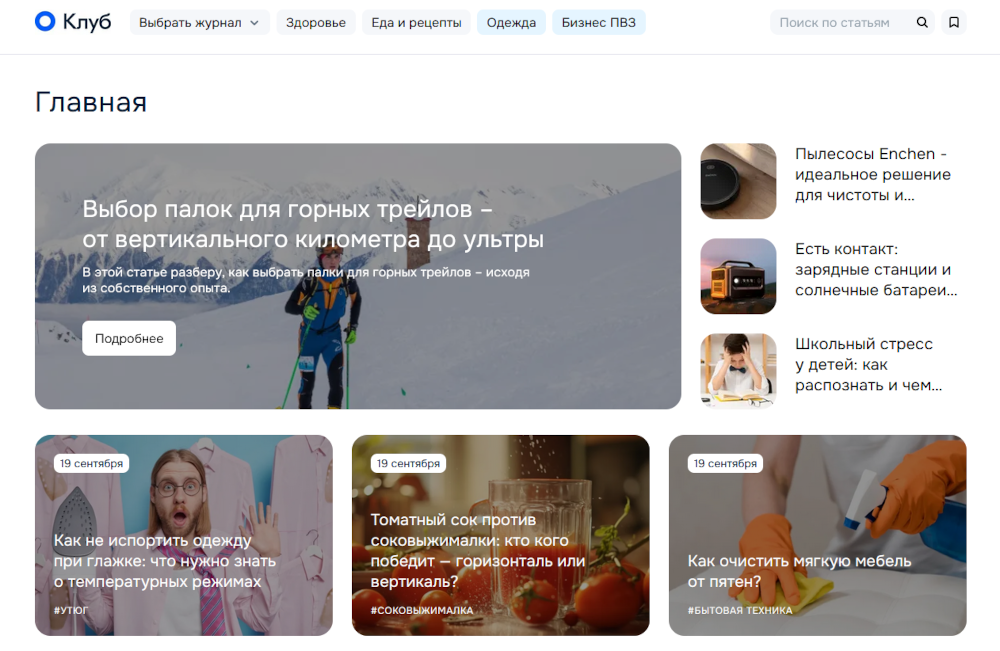The height and width of the screenshot is (651, 1000).
Task: Click the #СОКОВЫЖИМАЛКА hashtag
Action: (422, 610)
